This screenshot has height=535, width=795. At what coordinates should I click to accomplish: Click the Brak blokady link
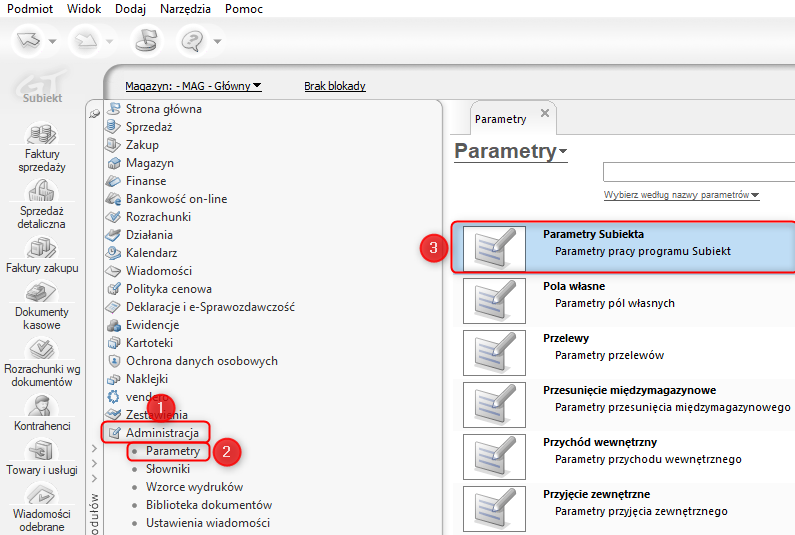(335, 86)
